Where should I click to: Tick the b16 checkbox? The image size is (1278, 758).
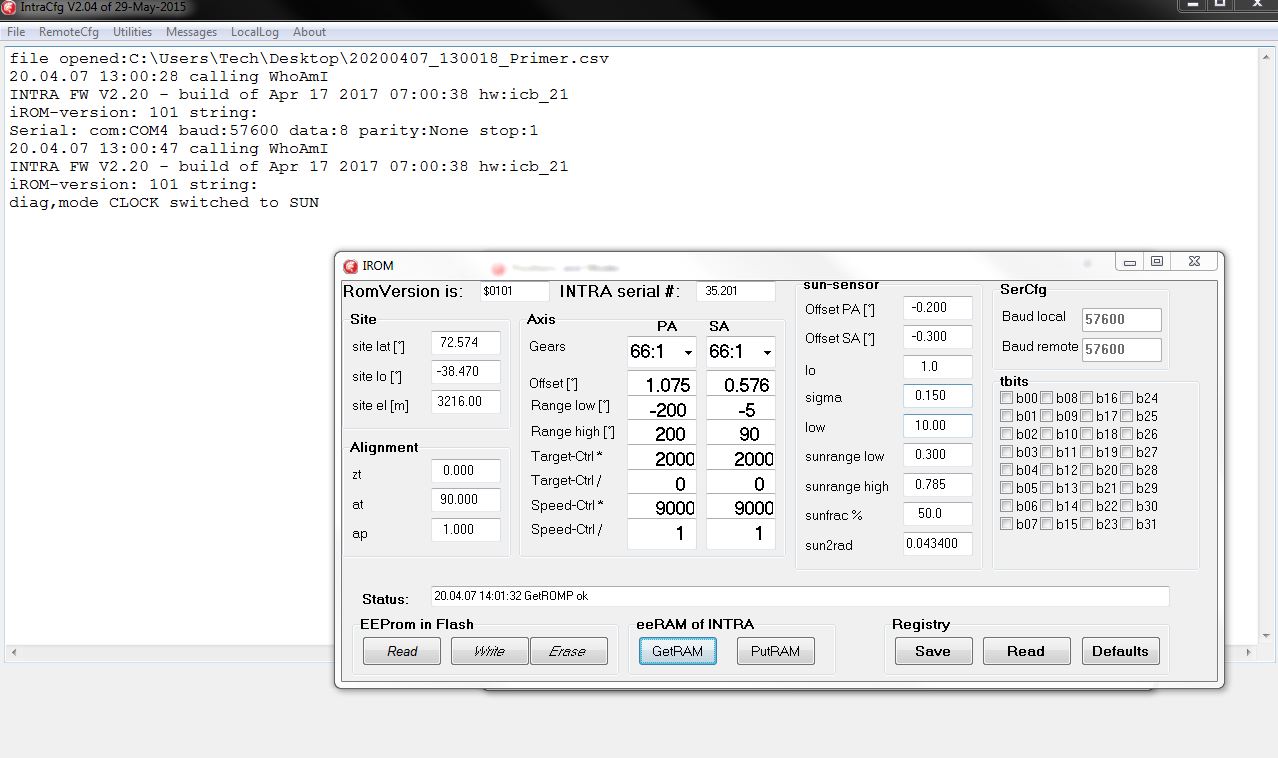click(x=1087, y=399)
